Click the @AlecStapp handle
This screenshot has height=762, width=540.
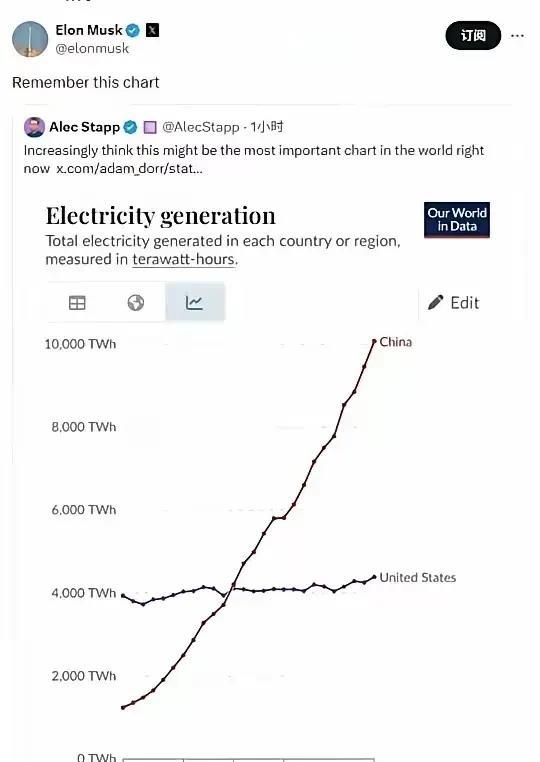(x=201, y=127)
